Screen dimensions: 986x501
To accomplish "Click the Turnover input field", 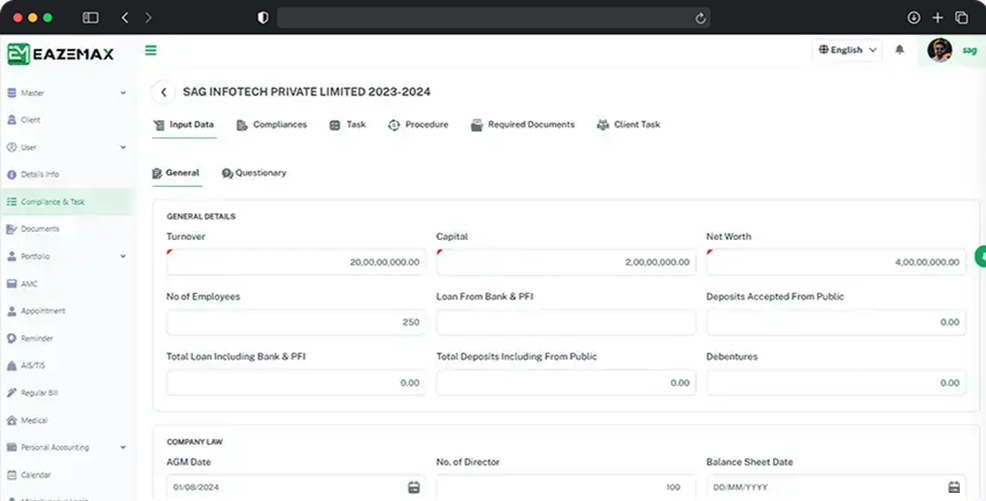I will coord(296,262).
